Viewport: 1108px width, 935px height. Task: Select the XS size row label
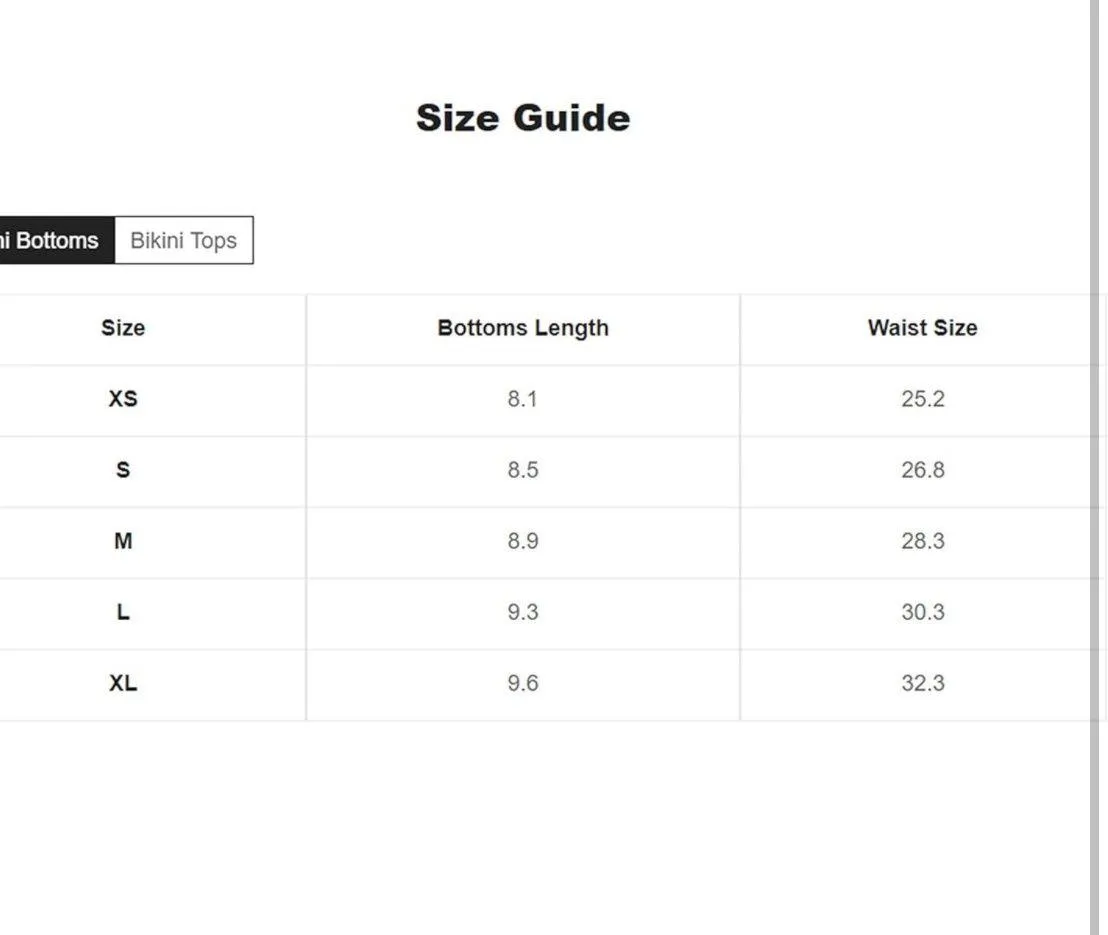pyautogui.click(x=123, y=399)
